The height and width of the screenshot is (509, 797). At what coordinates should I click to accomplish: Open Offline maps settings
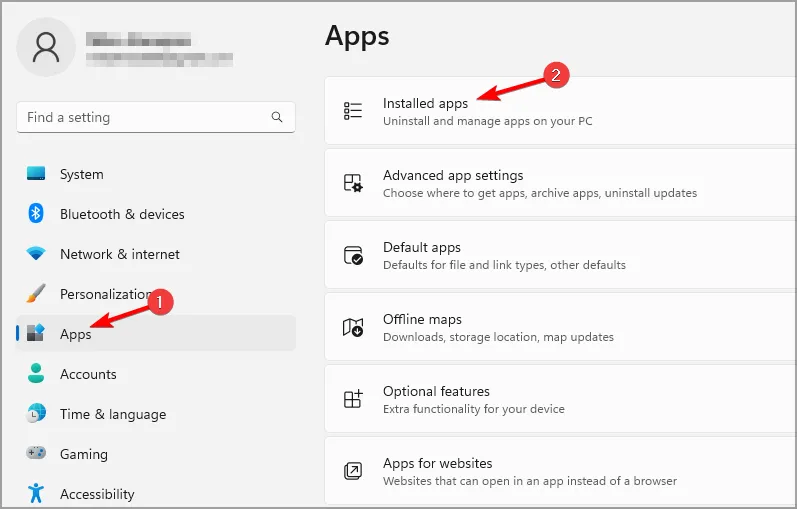click(x=561, y=327)
